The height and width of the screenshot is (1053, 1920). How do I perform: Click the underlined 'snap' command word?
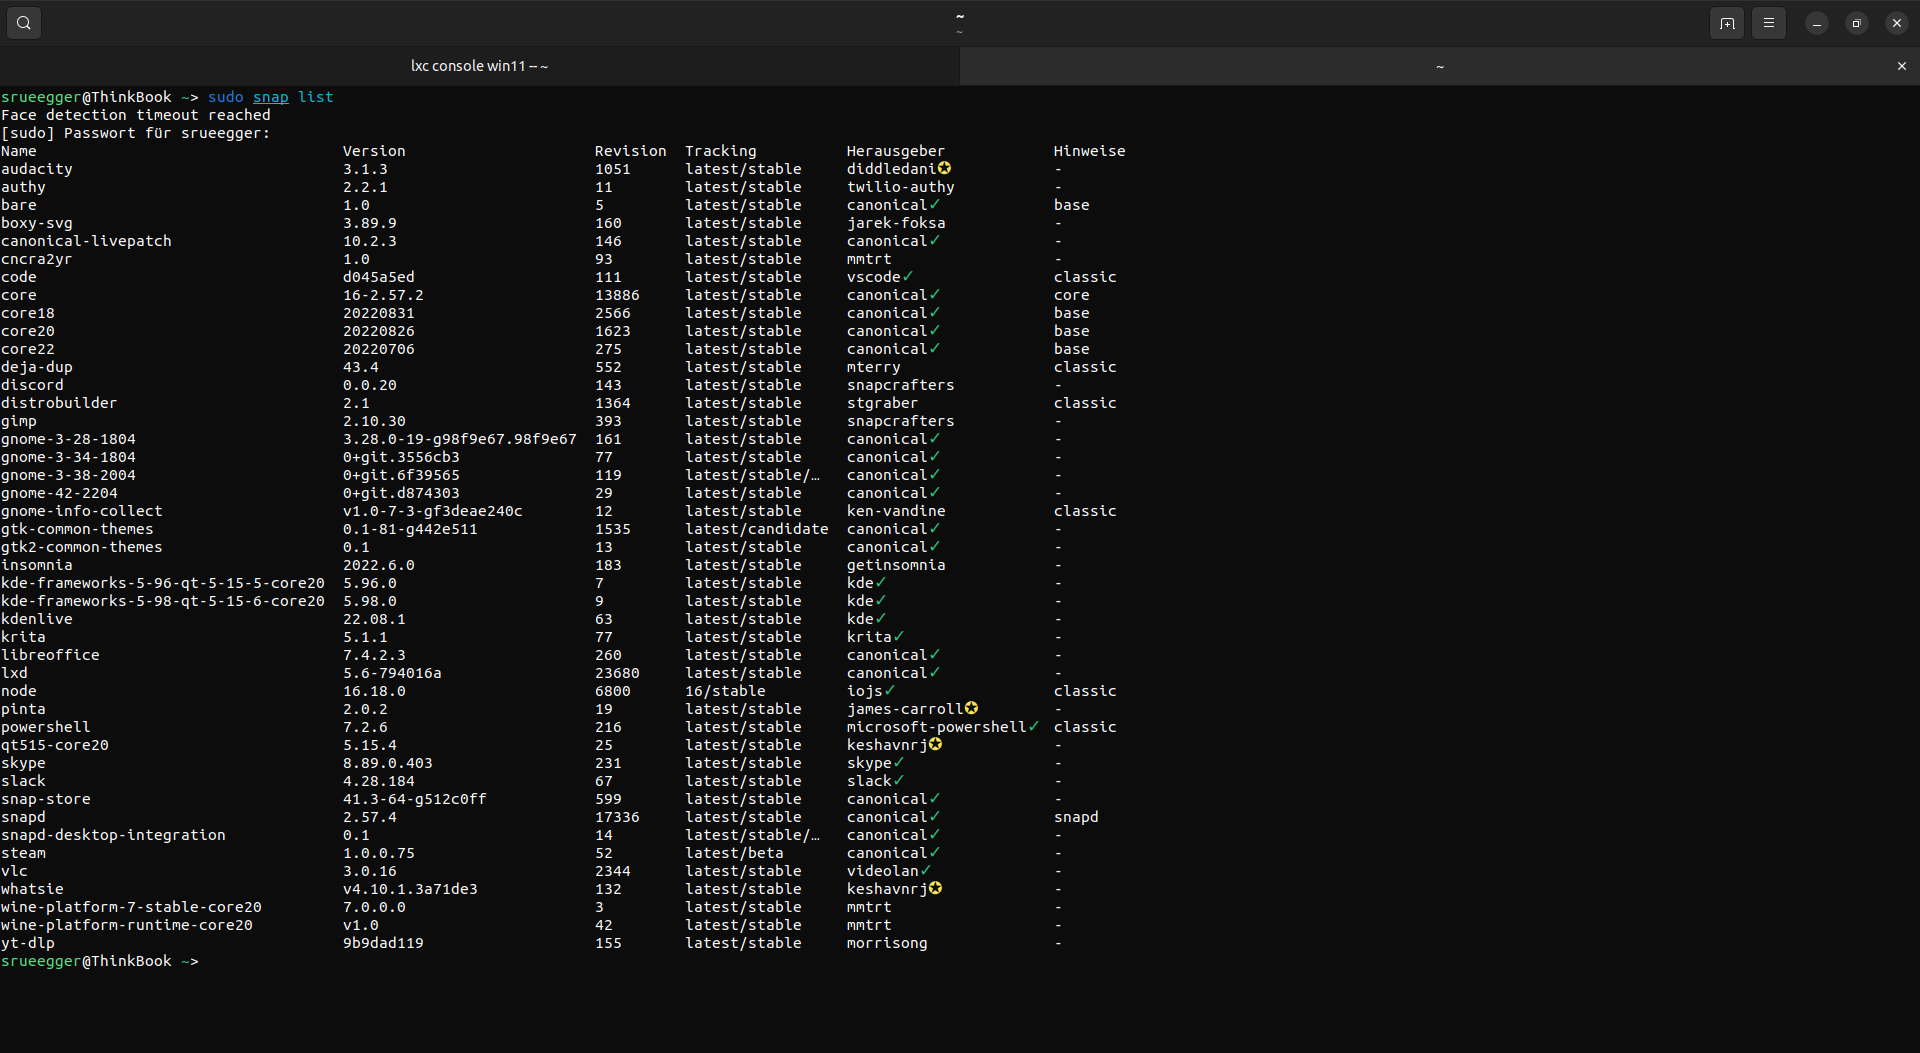point(271,97)
